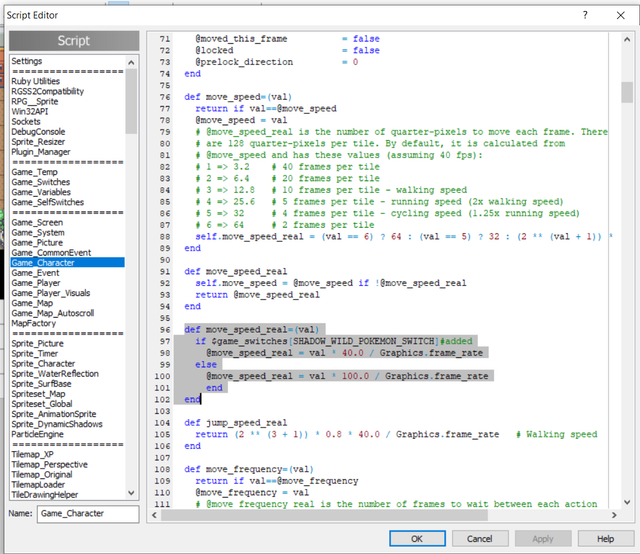Click the Cancel button

[480, 538]
